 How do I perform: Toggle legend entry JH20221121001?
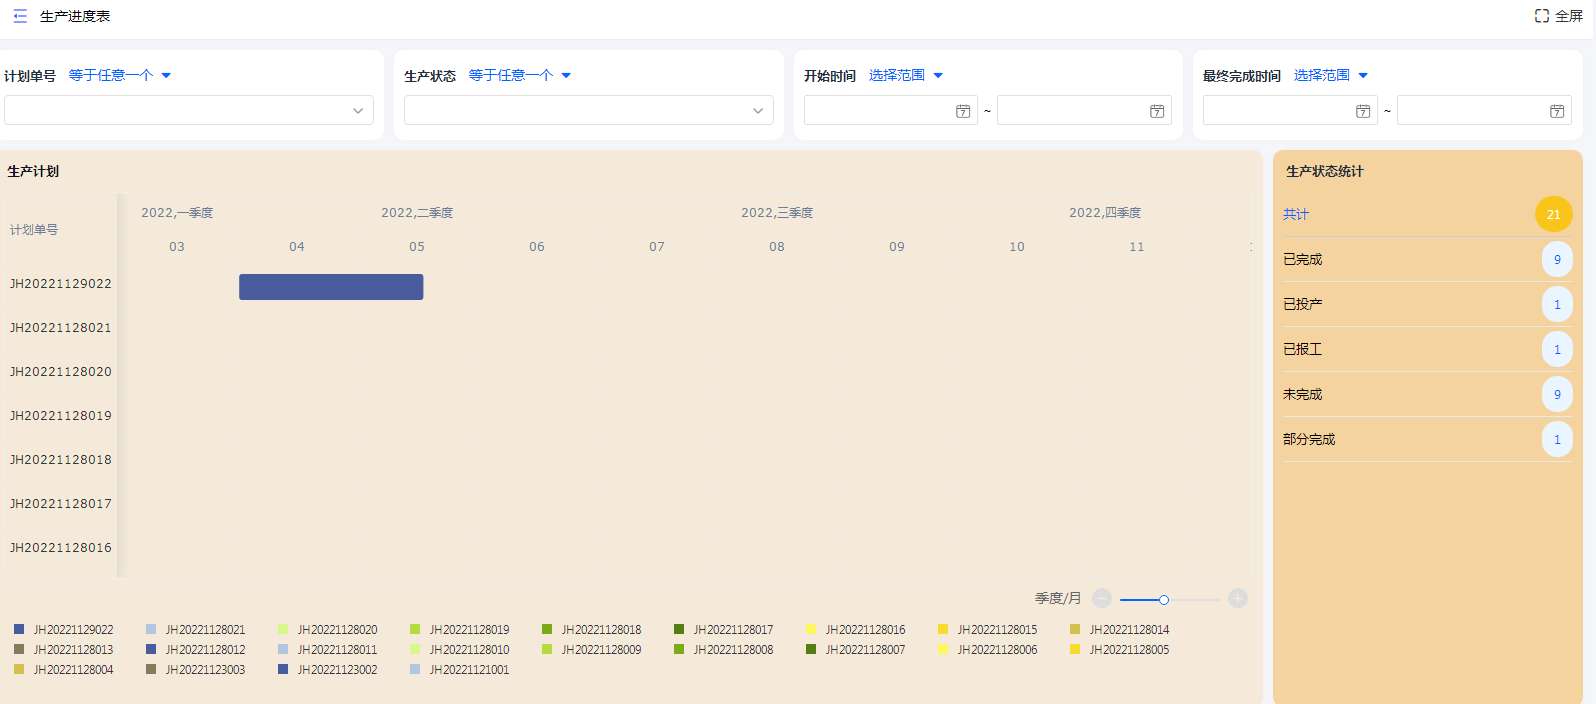tap(460, 670)
